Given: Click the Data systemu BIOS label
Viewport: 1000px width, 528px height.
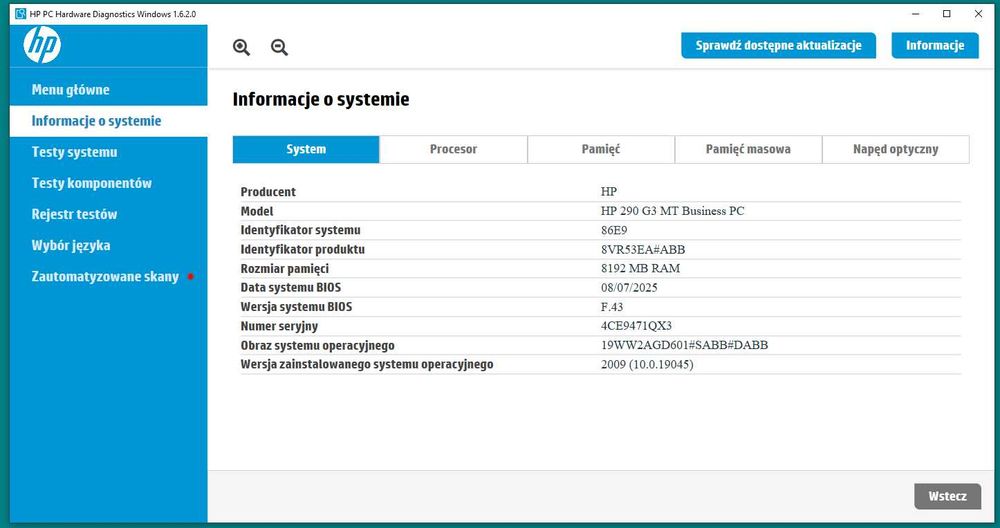Looking at the screenshot, I should point(291,288).
